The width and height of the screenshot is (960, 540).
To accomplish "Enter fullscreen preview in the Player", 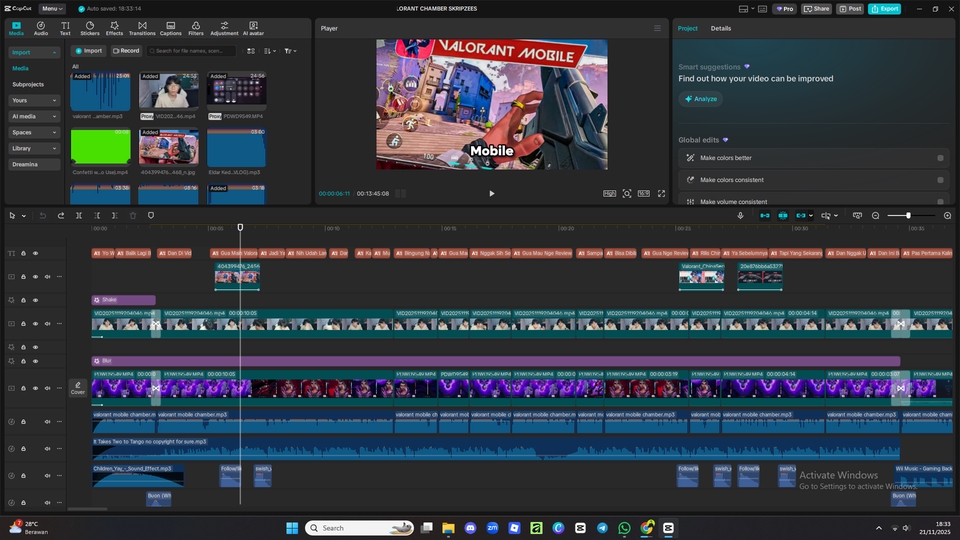I will [661, 193].
